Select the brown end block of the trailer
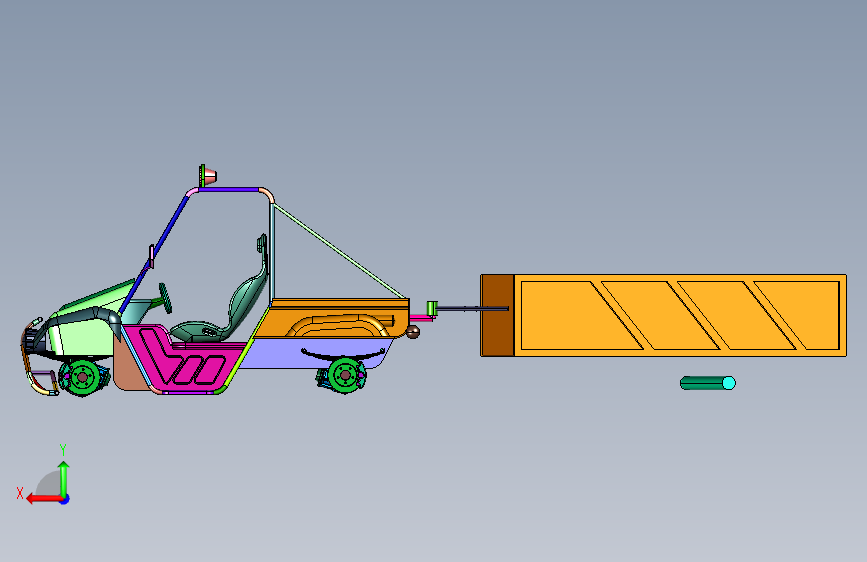The width and height of the screenshot is (867, 562). coord(497,315)
